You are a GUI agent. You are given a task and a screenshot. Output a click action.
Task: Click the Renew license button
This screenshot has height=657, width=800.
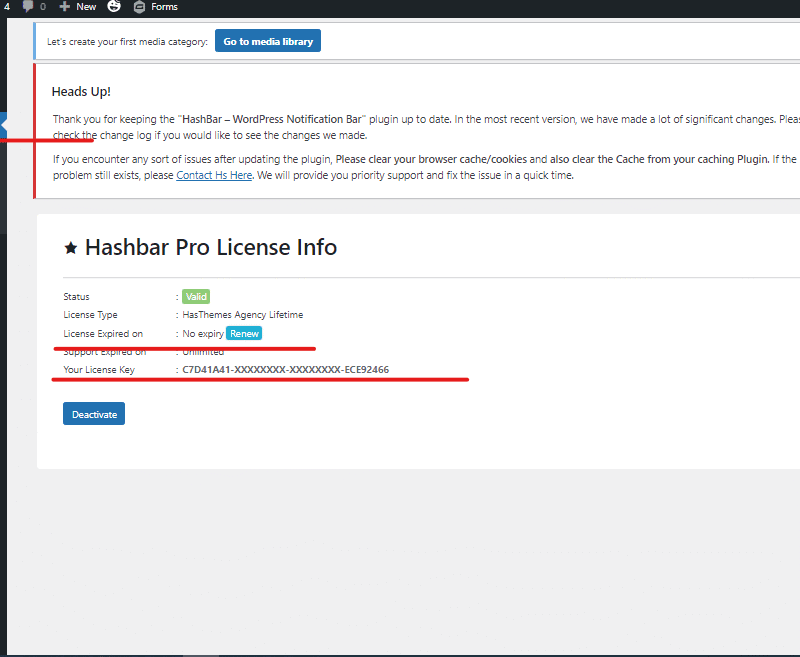click(244, 334)
